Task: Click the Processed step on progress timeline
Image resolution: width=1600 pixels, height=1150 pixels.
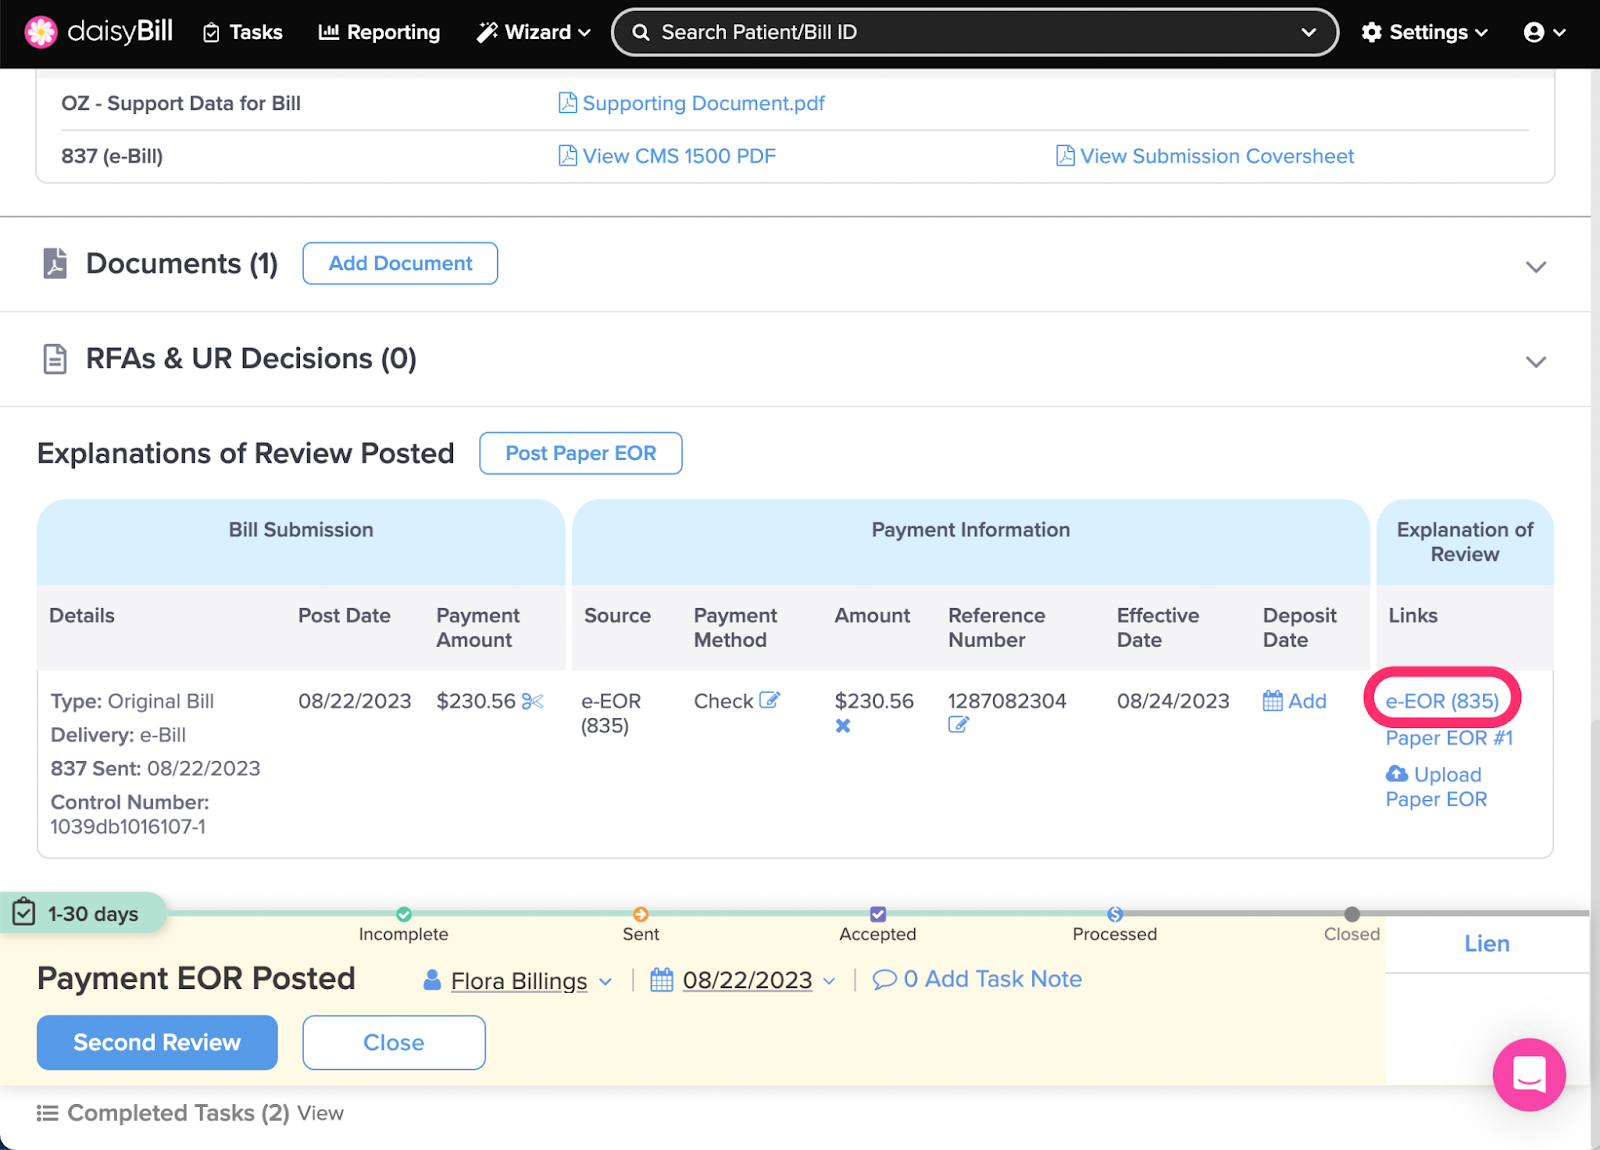Action: (x=1114, y=915)
